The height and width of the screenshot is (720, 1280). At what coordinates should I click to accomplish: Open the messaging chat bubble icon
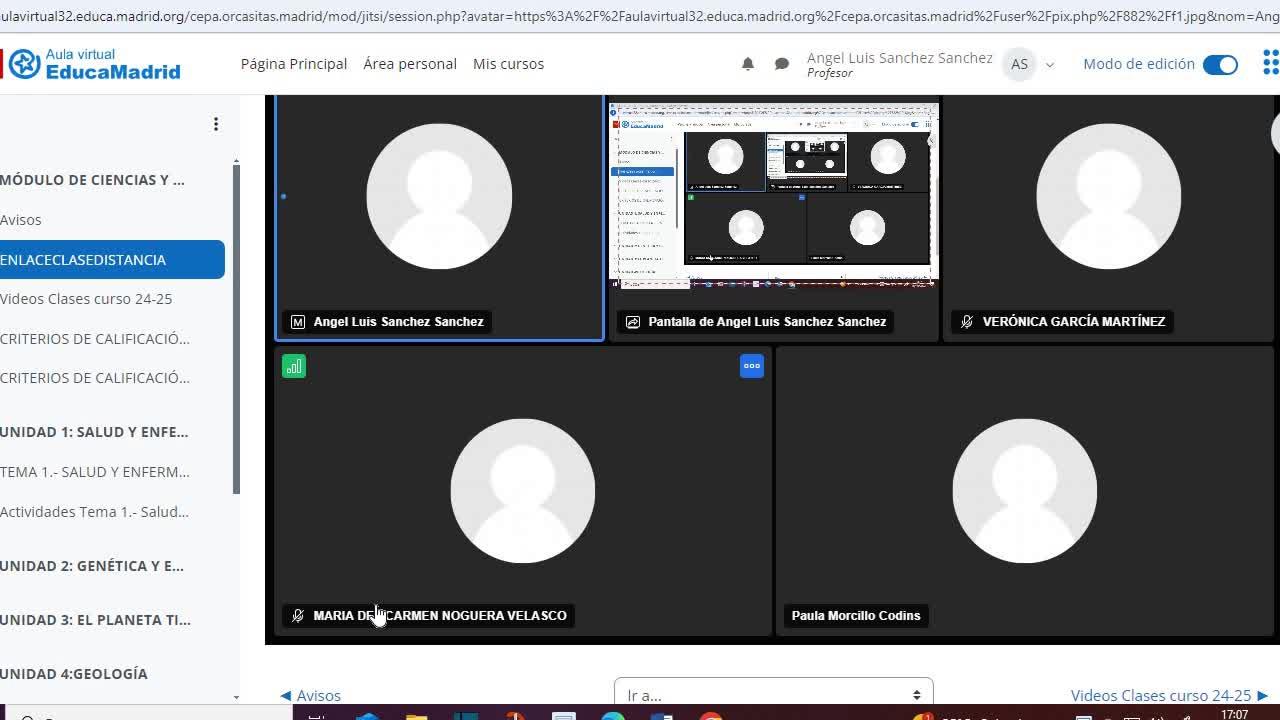(x=782, y=64)
